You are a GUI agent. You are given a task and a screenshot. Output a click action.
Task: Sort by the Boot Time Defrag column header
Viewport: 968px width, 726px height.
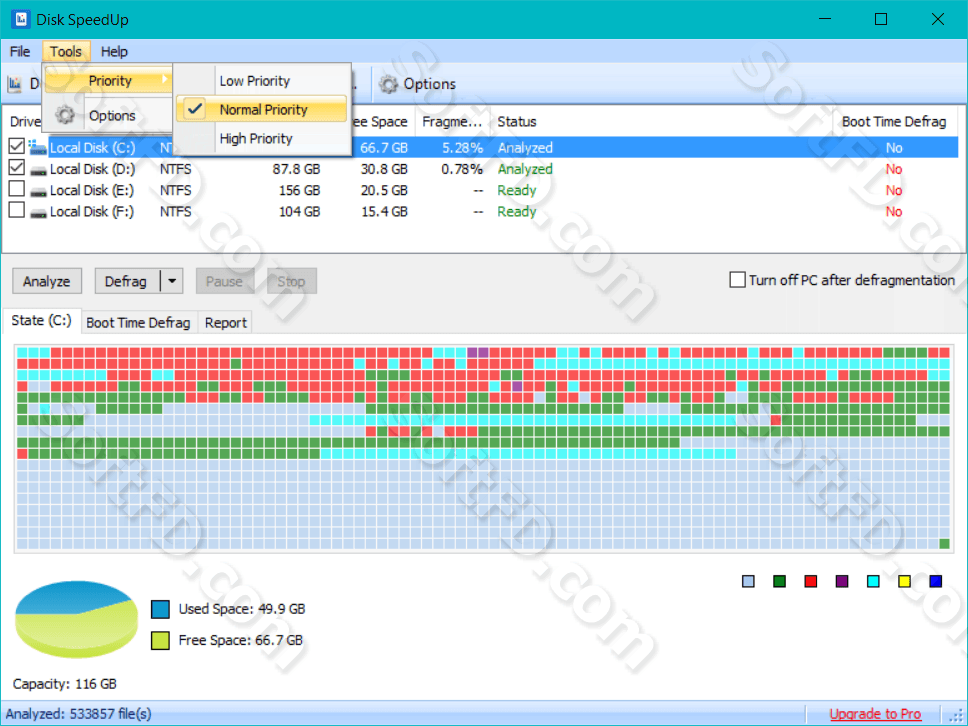894,122
